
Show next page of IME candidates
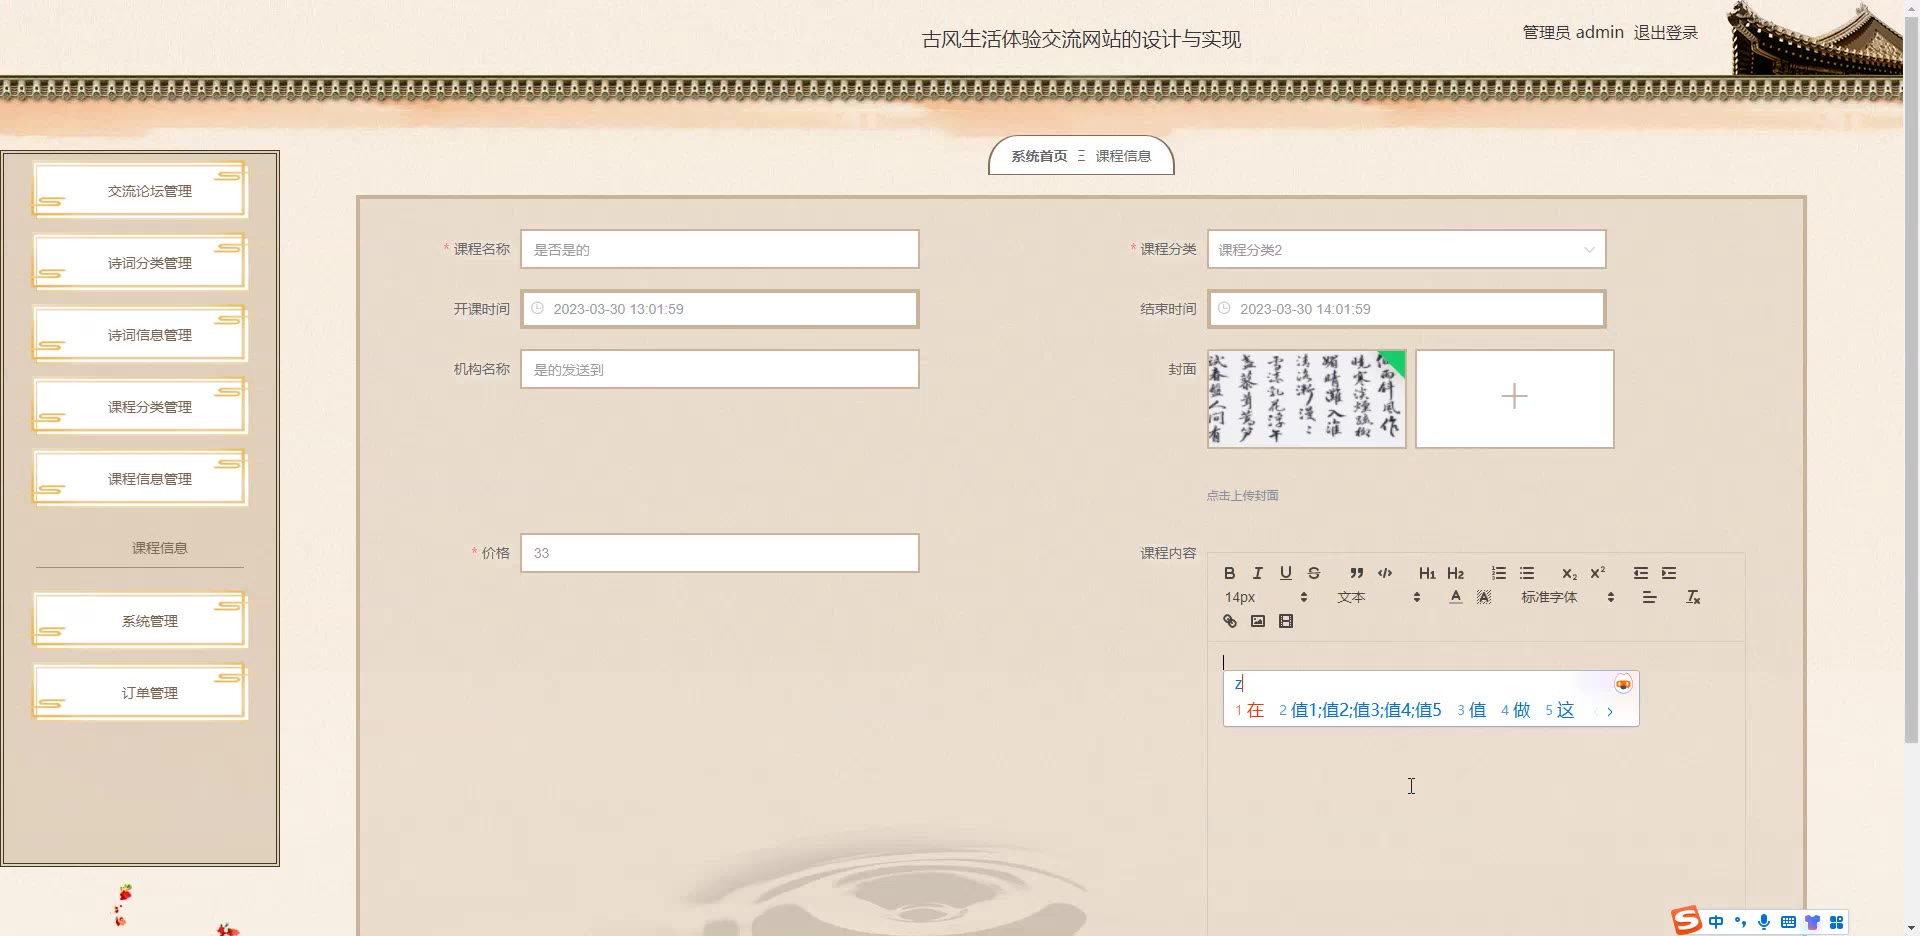(1610, 711)
